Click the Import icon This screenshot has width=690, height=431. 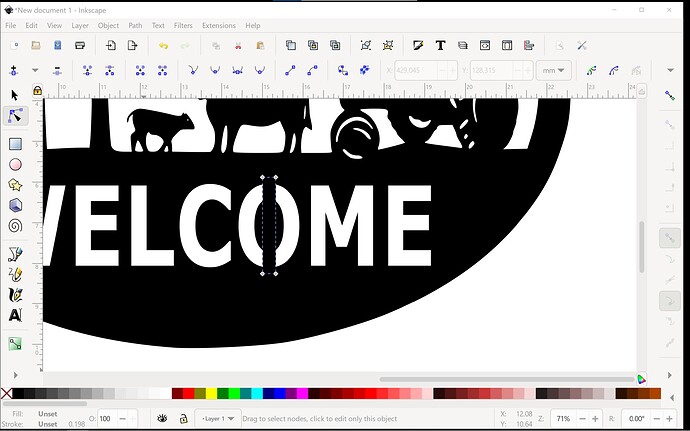click(x=111, y=45)
